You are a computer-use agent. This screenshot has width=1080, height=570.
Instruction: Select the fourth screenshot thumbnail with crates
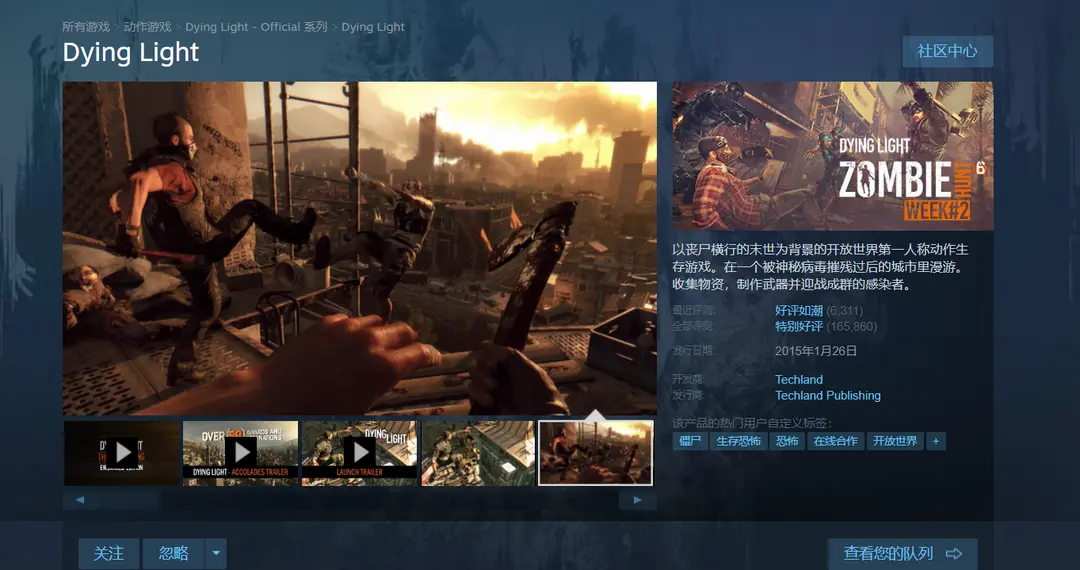[x=478, y=453]
